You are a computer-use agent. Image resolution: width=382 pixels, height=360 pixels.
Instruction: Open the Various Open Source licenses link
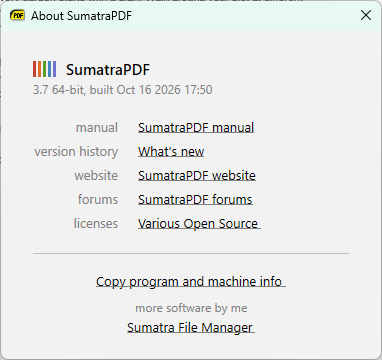pyautogui.click(x=199, y=224)
